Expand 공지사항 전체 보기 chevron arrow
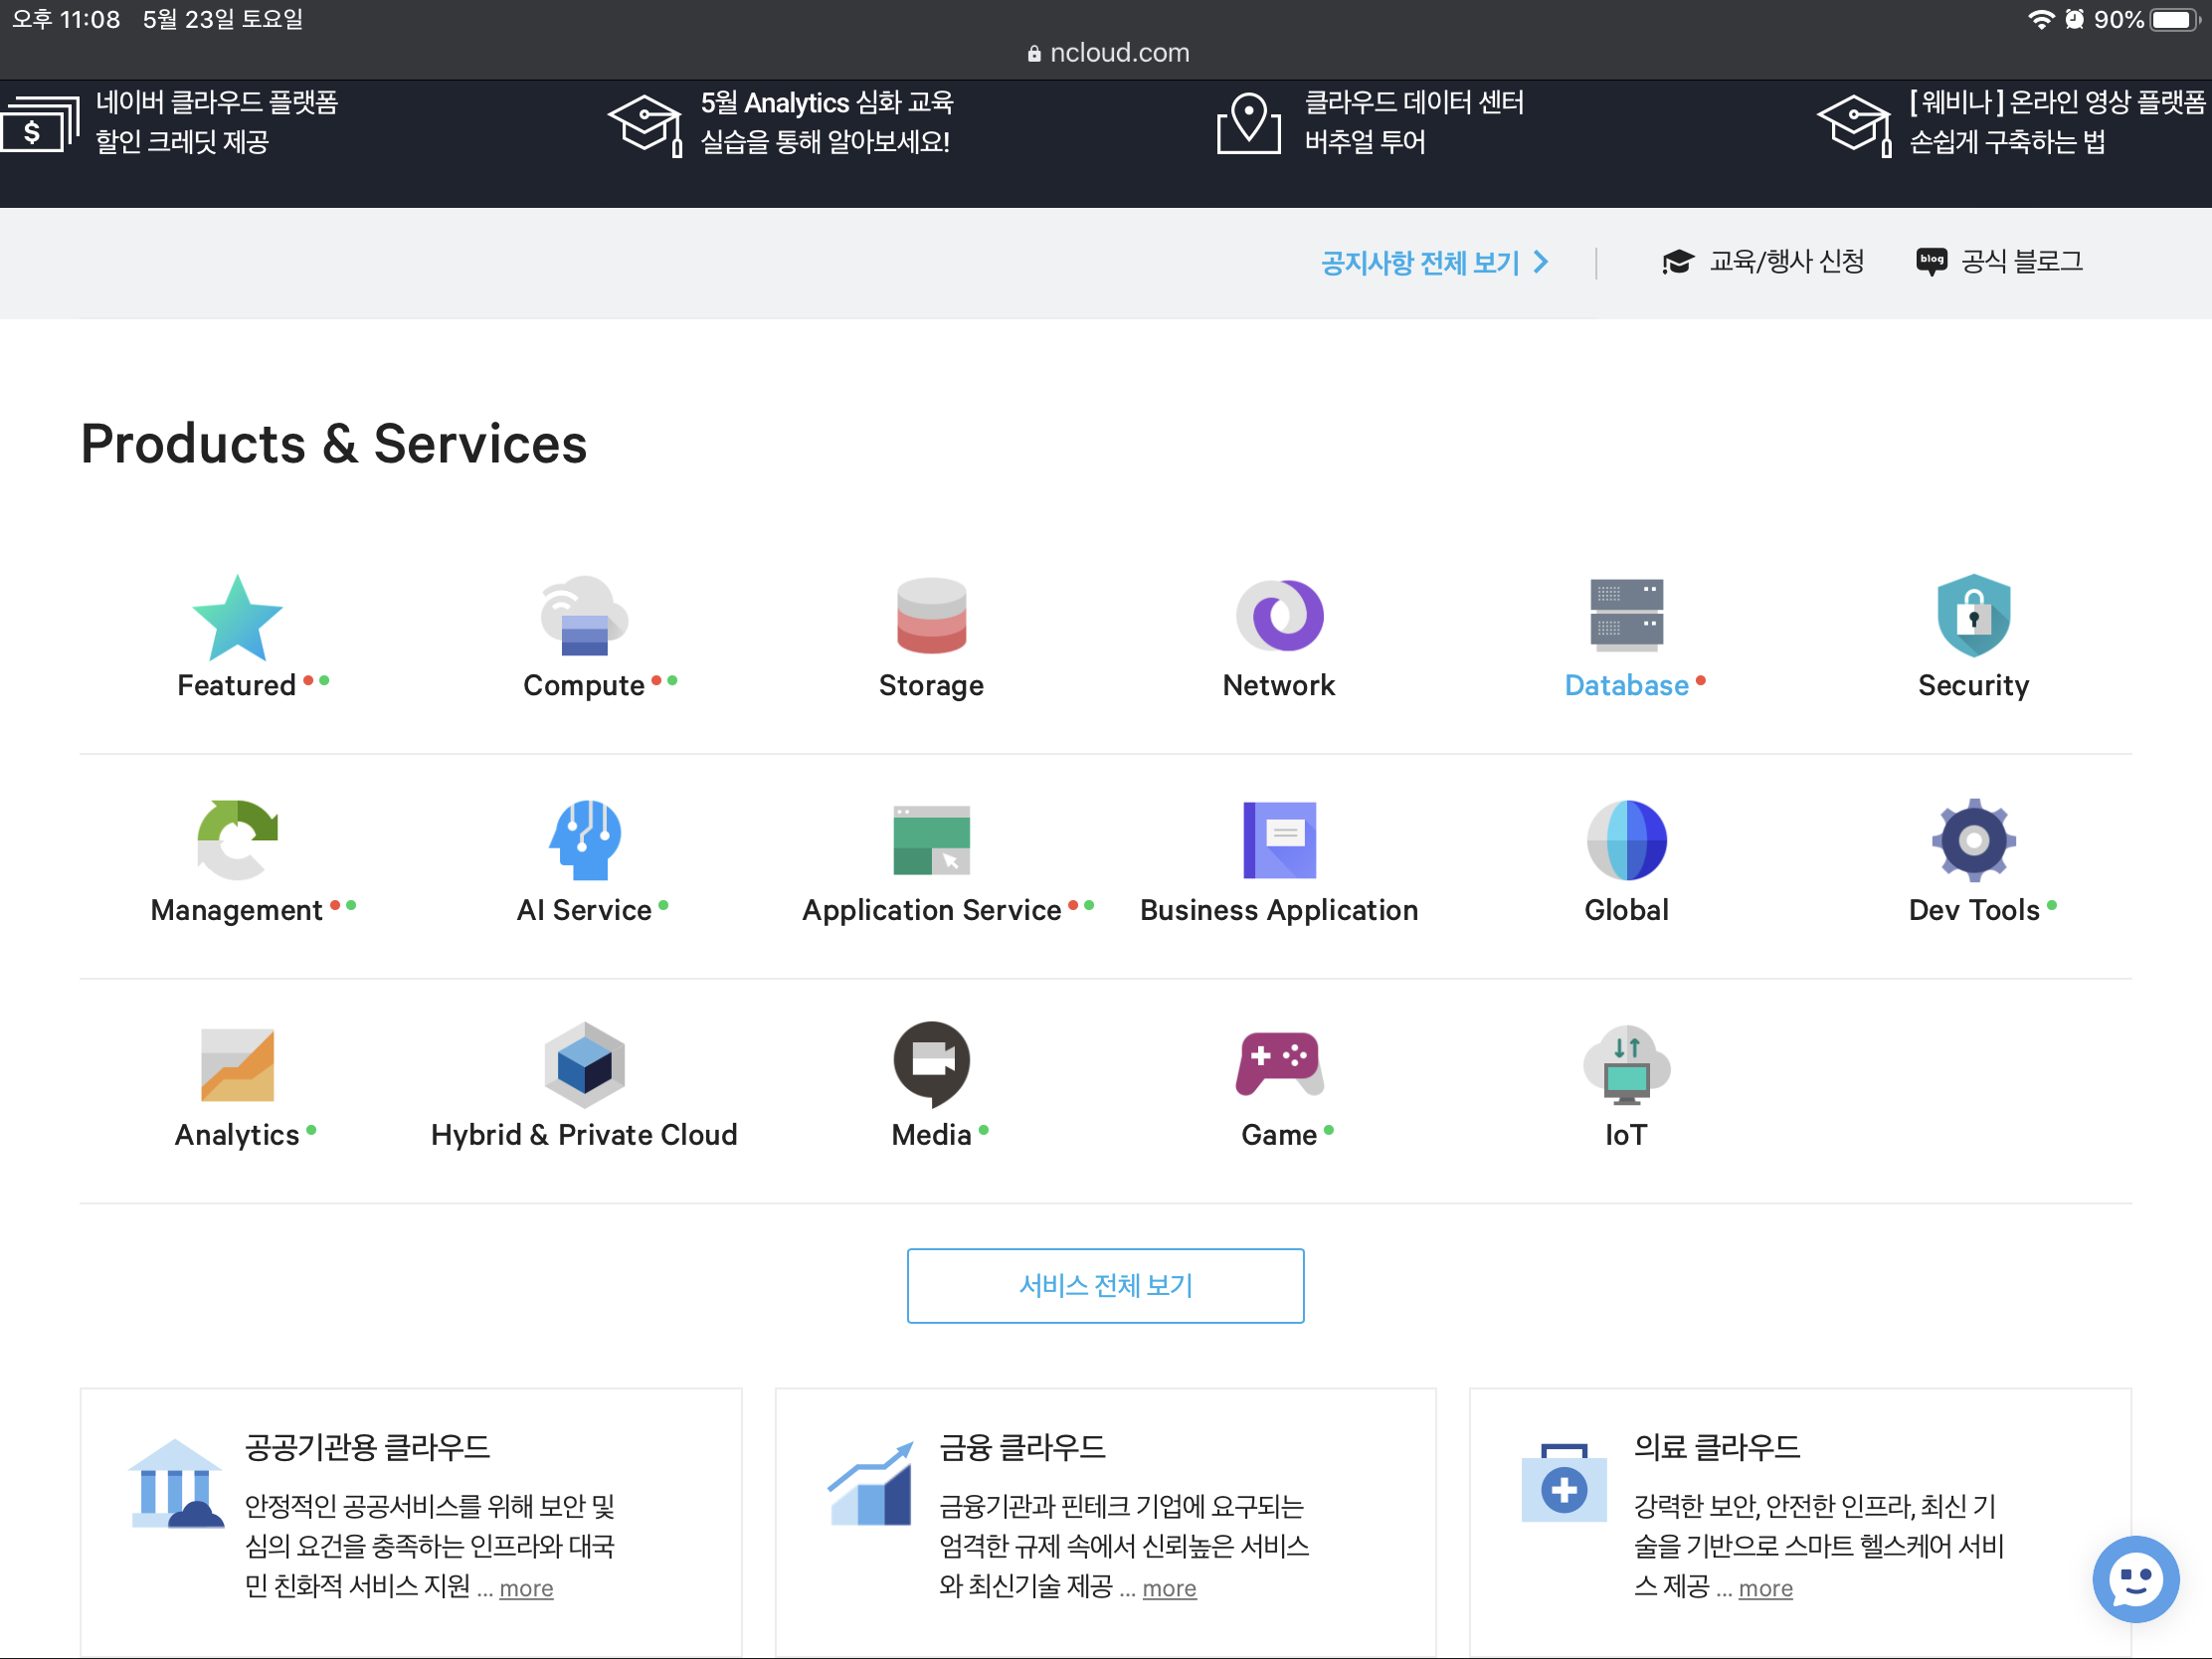 1541,262
